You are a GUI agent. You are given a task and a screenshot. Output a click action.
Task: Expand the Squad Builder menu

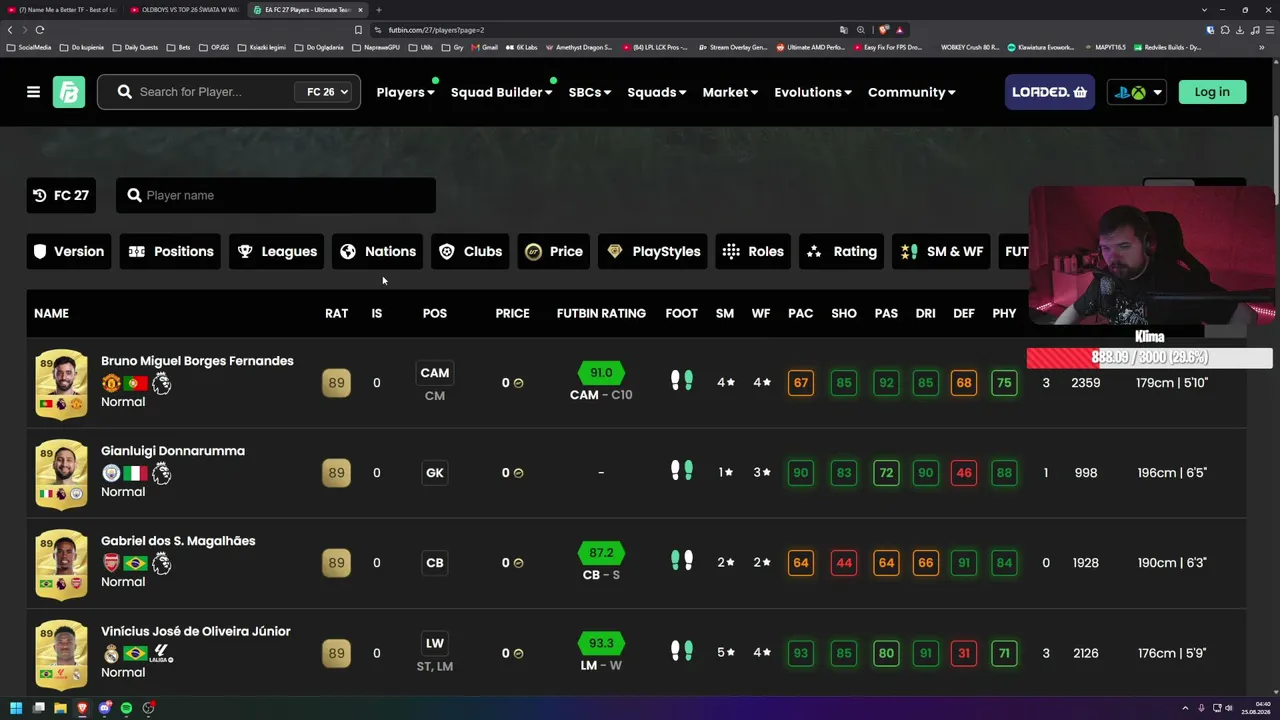click(501, 92)
